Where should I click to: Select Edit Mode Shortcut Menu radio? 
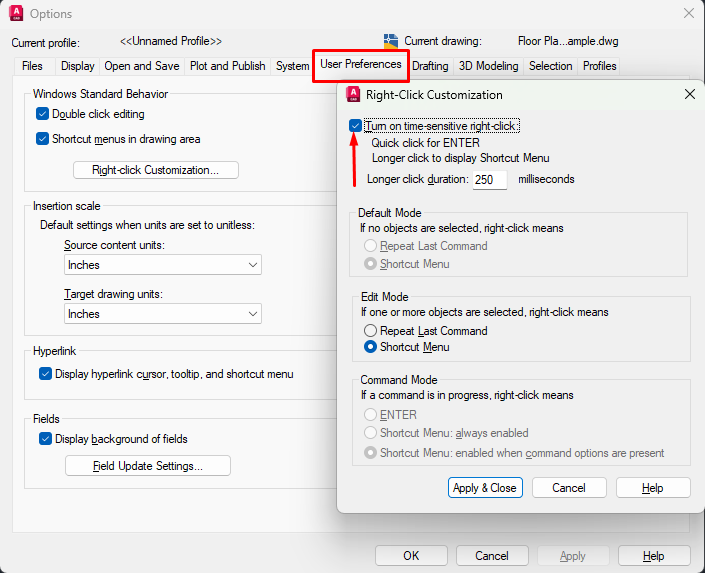[x=370, y=347]
